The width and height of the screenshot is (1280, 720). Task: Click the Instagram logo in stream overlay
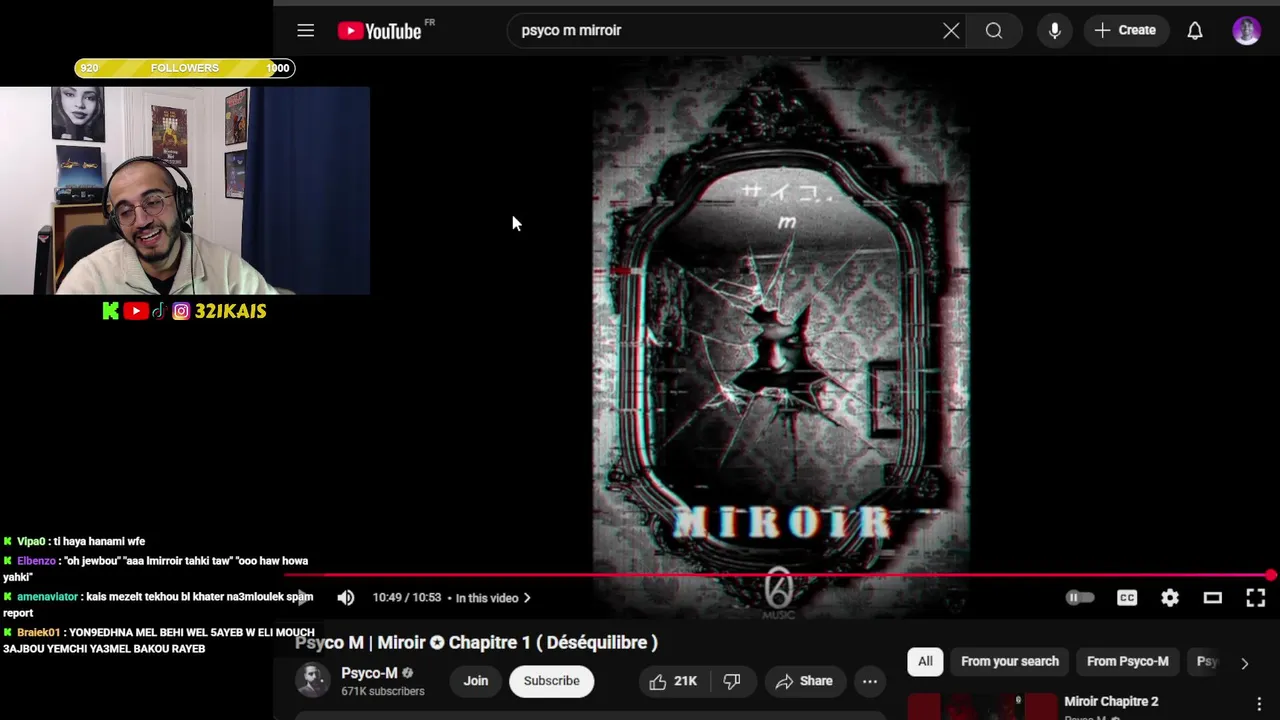[181, 311]
